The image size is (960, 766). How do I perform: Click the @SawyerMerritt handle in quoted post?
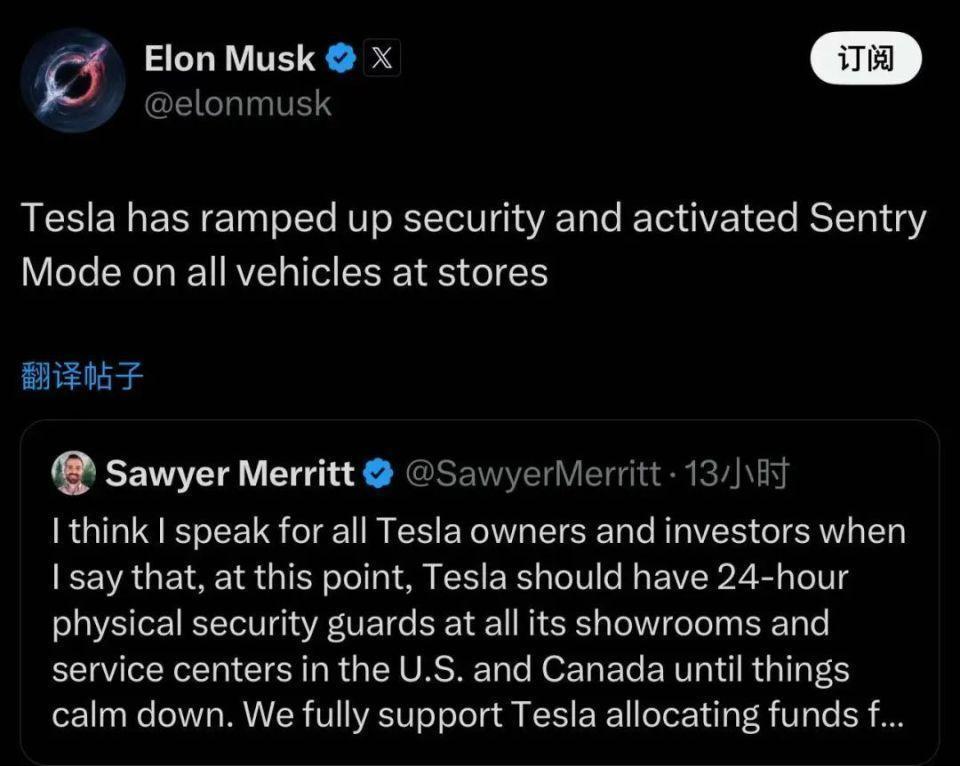point(531,473)
